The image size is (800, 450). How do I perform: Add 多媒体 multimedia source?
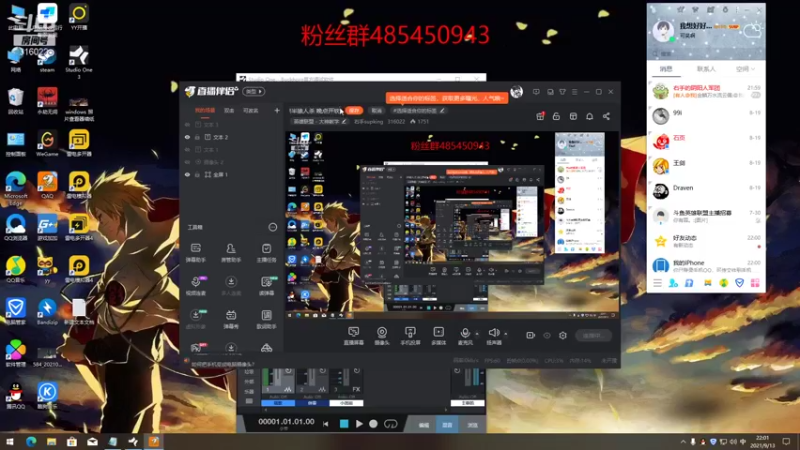pos(439,336)
